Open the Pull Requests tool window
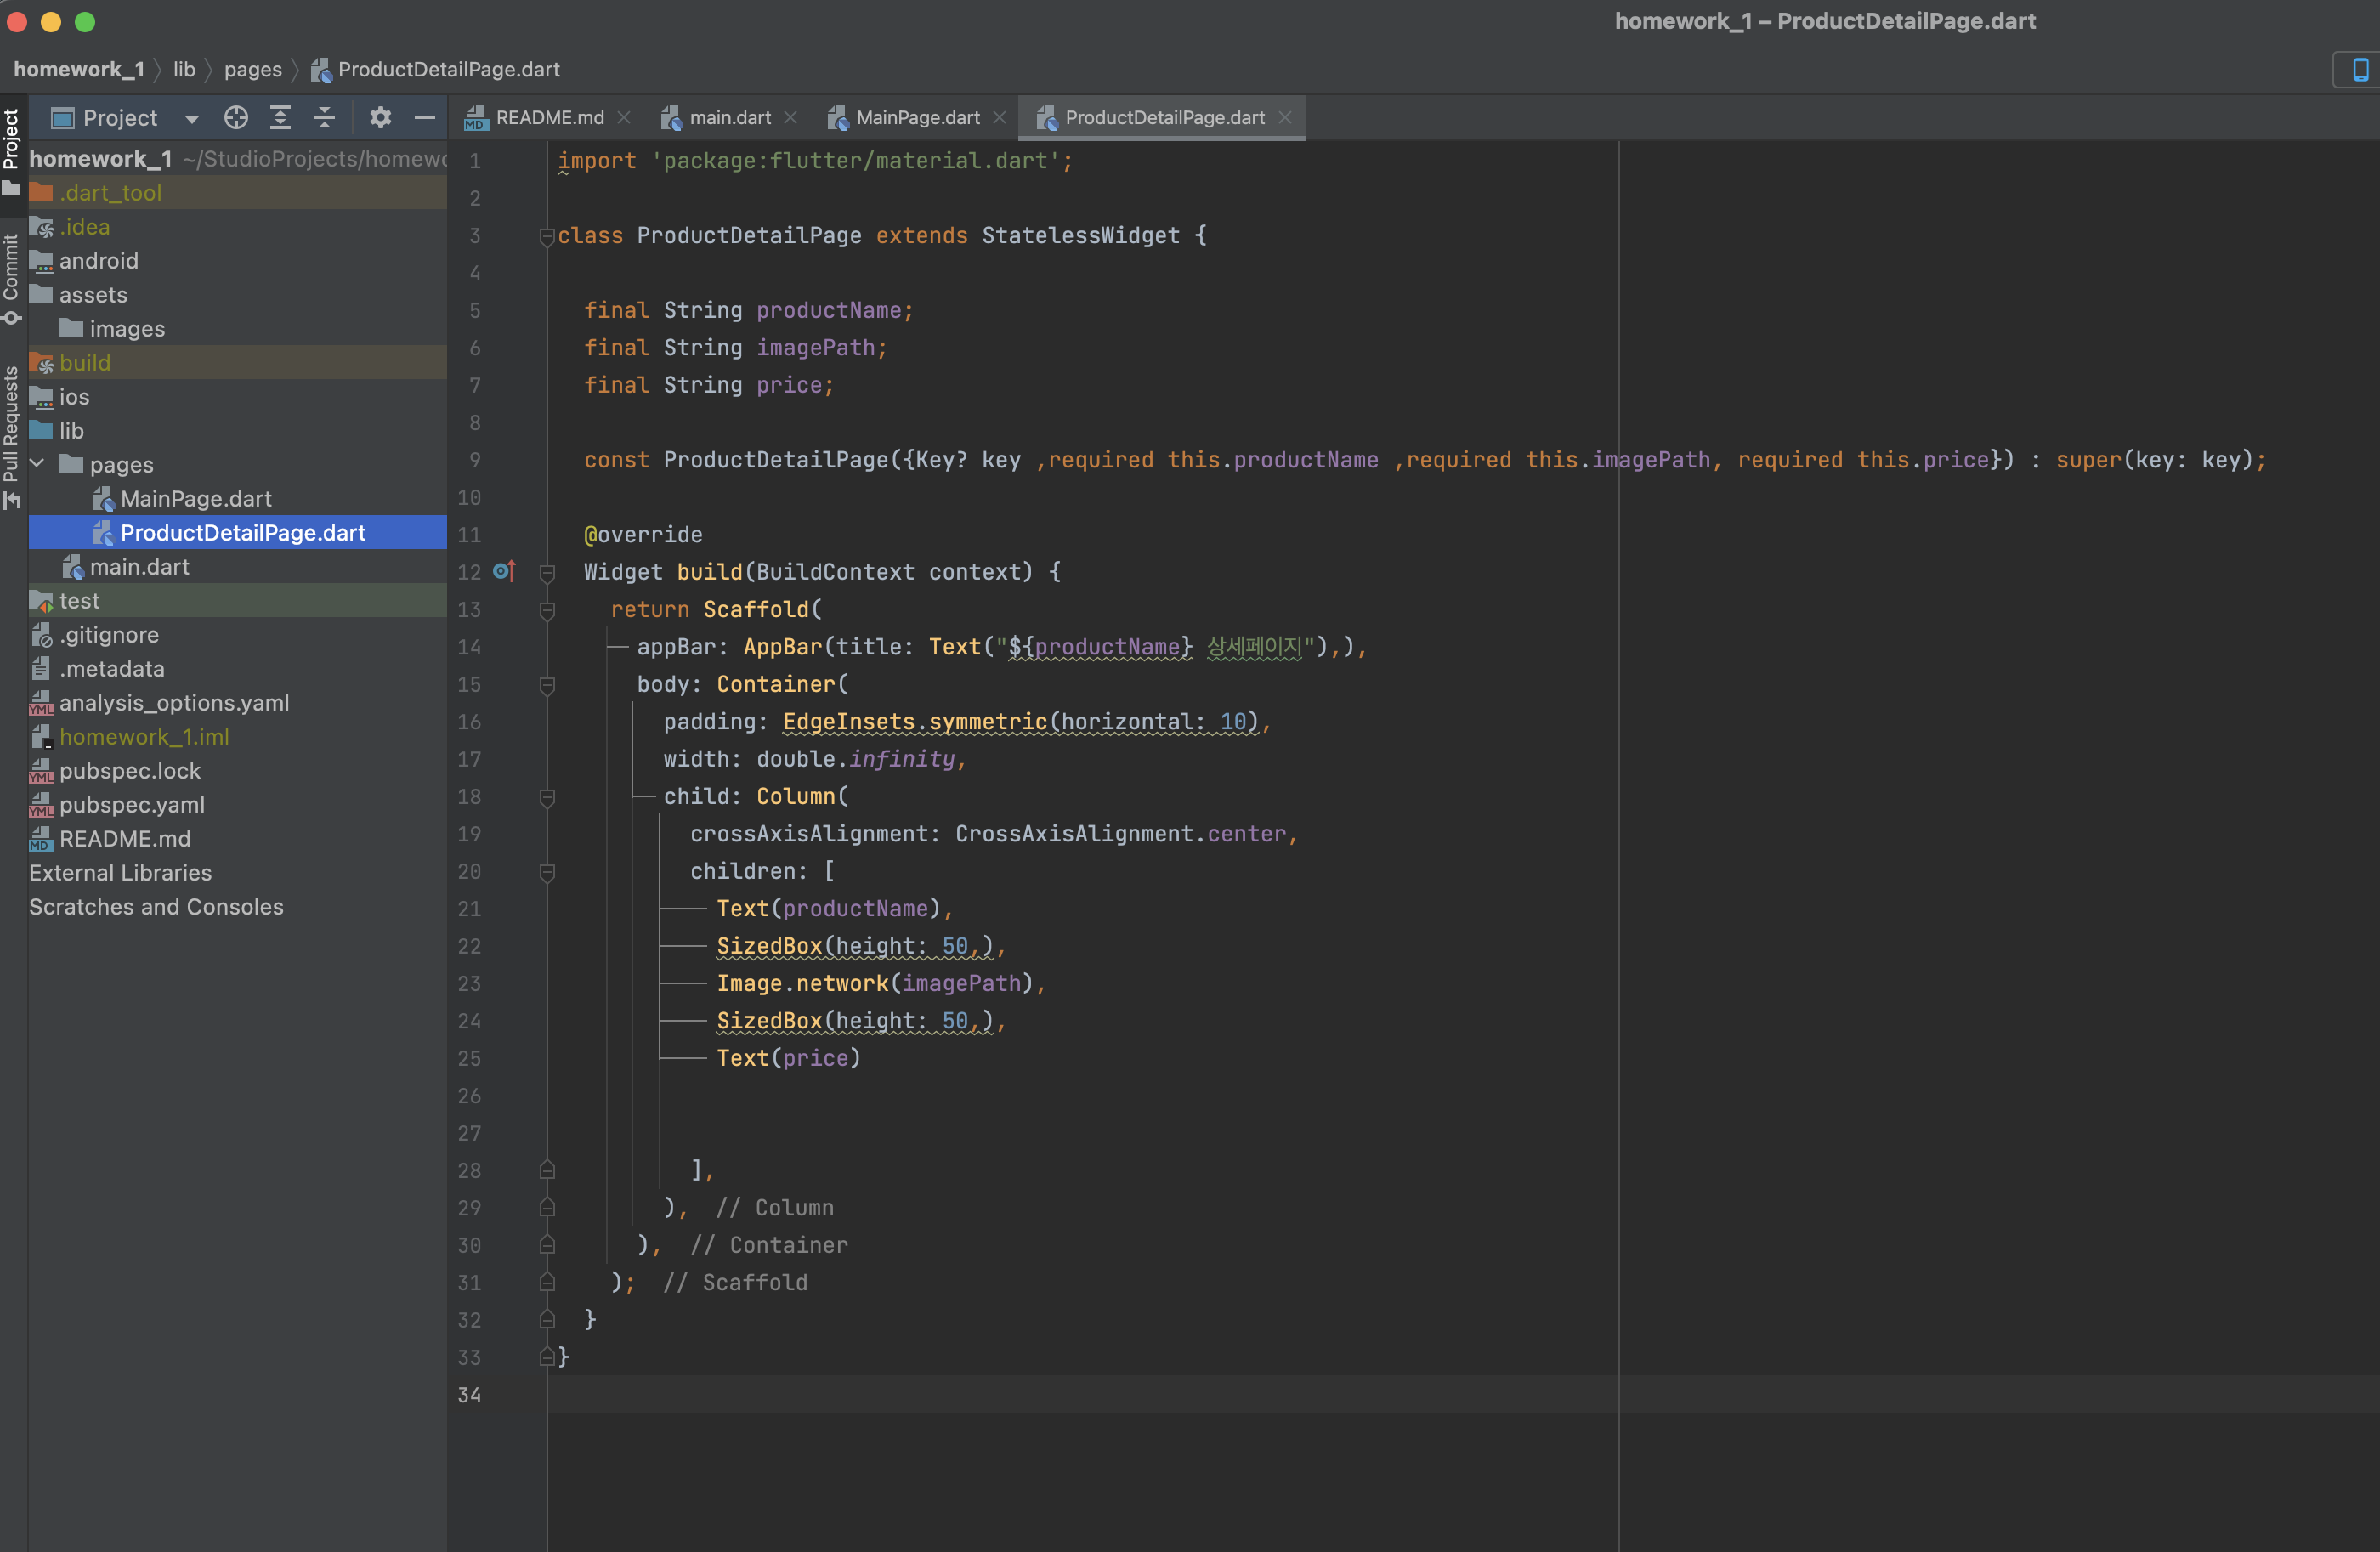 point(11,435)
